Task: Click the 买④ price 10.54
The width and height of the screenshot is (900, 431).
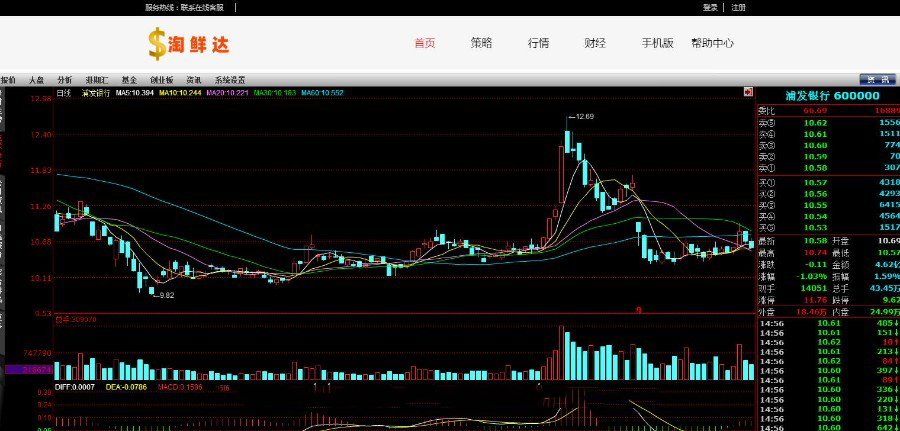Action: point(815,217)
